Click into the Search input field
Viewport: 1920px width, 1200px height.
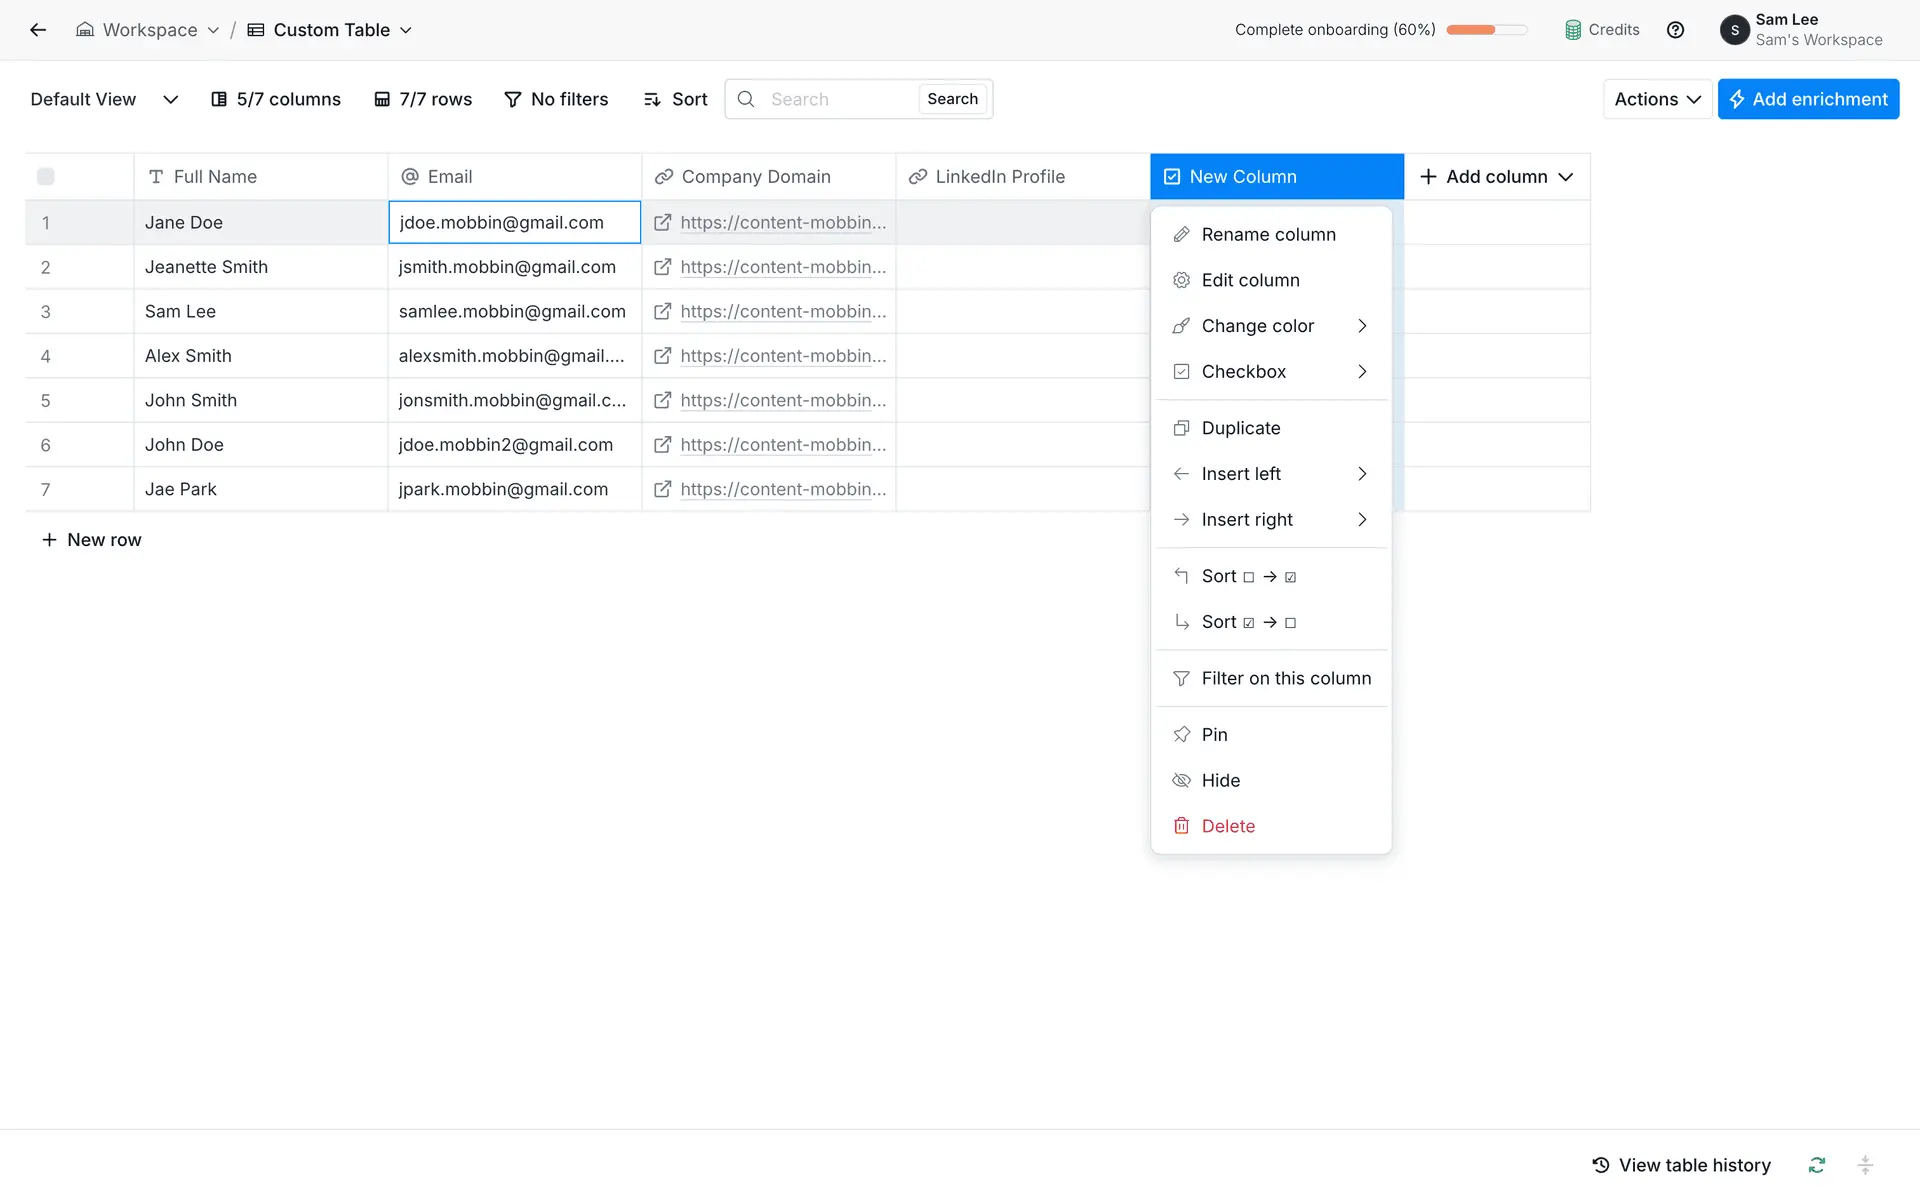click(838, 99)
